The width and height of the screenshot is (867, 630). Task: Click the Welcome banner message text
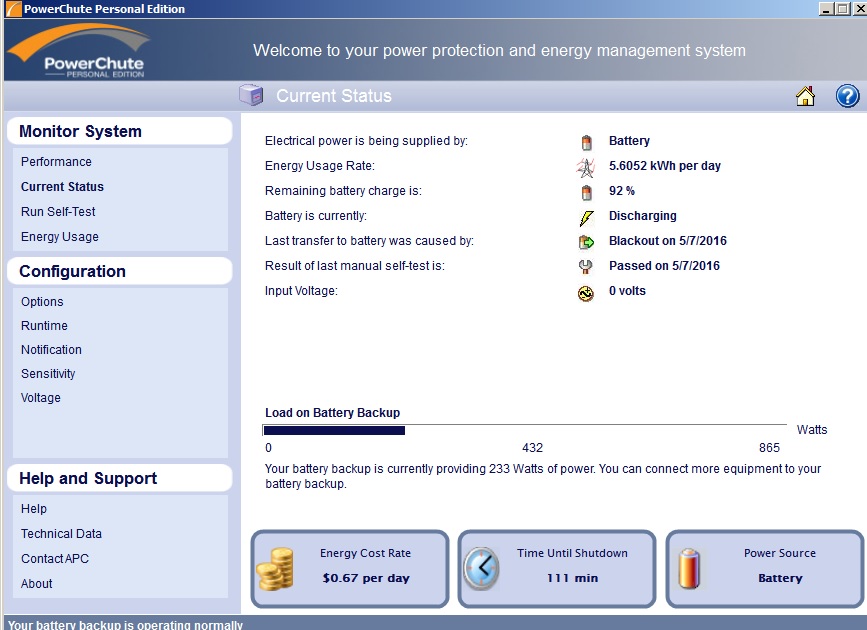(499, 50)
